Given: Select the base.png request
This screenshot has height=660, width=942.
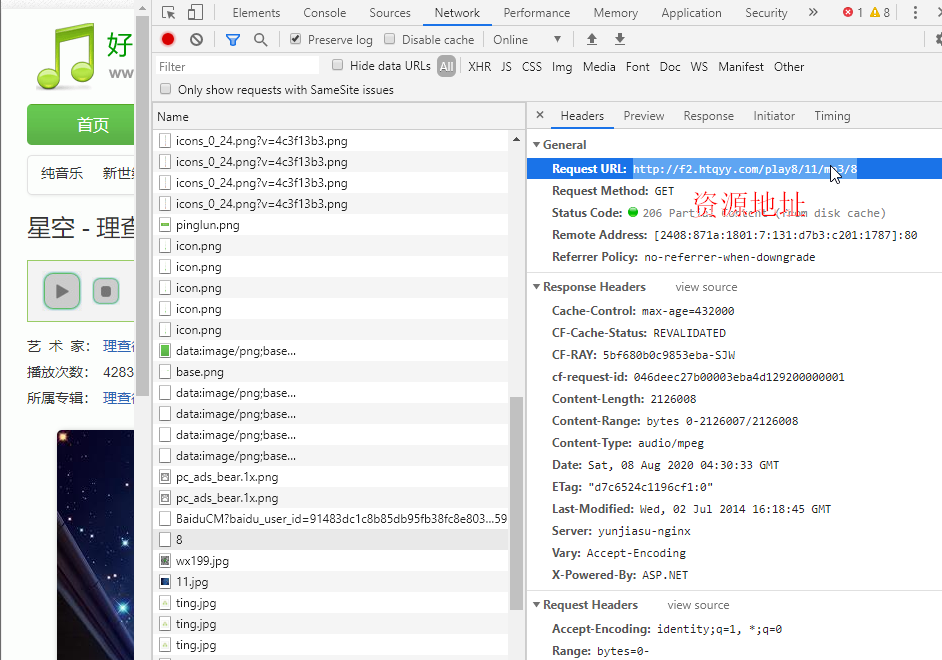Looking at the screenshot, I should (330, 372).
